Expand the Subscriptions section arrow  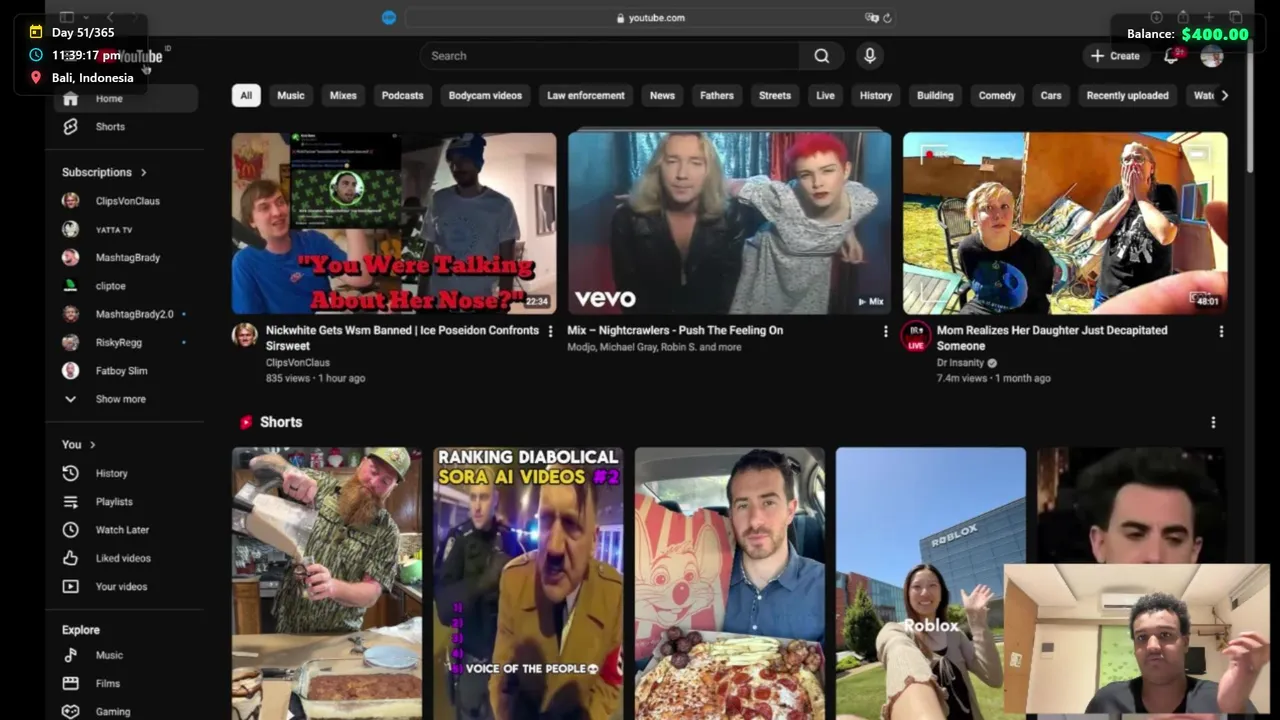(143, 172)
